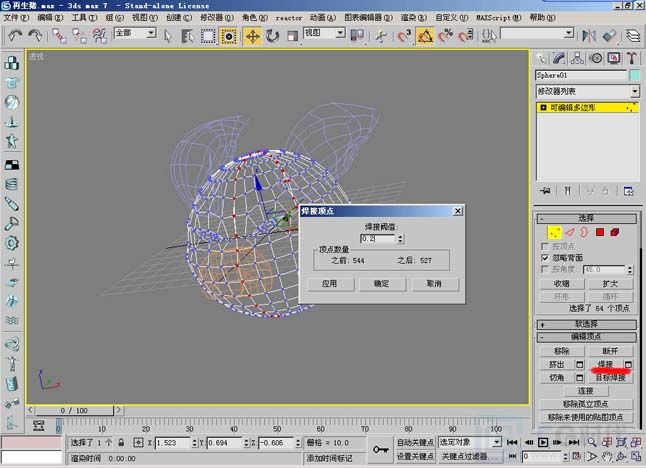Toggle the Spinner Snap icon
The height and width of the screenshot is (468, 646).
(466, 36)
